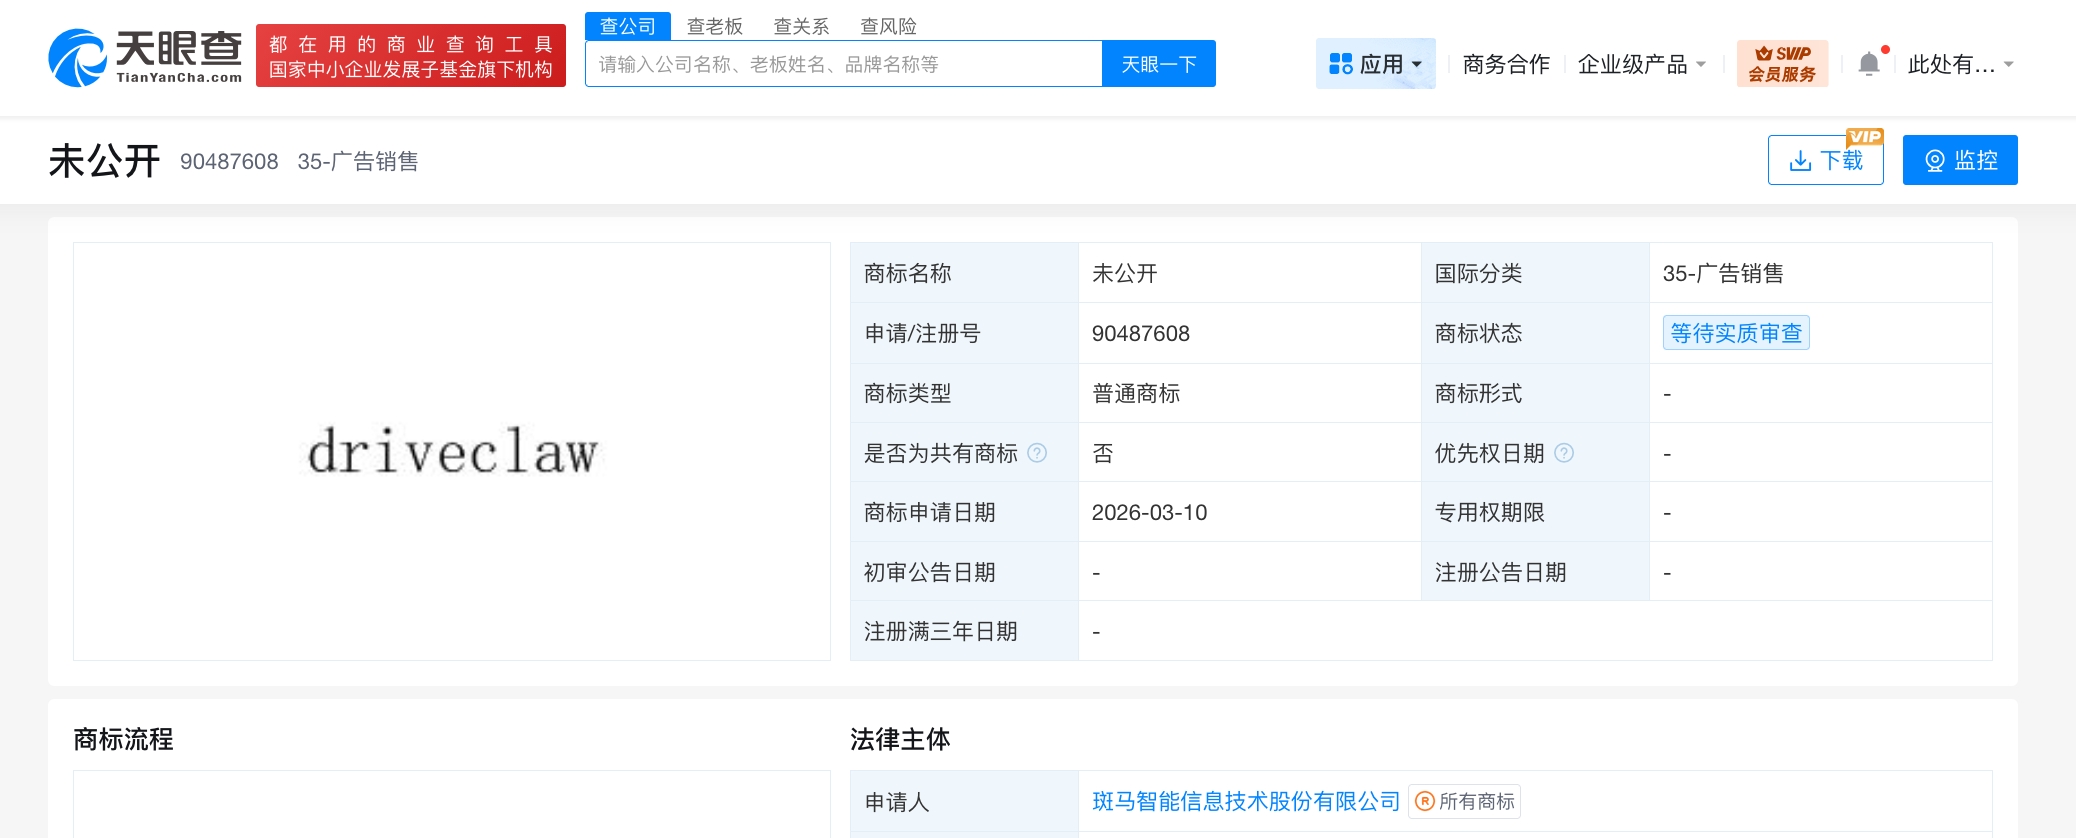Open applicant 斑马智能信息技术股份有限公司 link

coord(1245,802)
